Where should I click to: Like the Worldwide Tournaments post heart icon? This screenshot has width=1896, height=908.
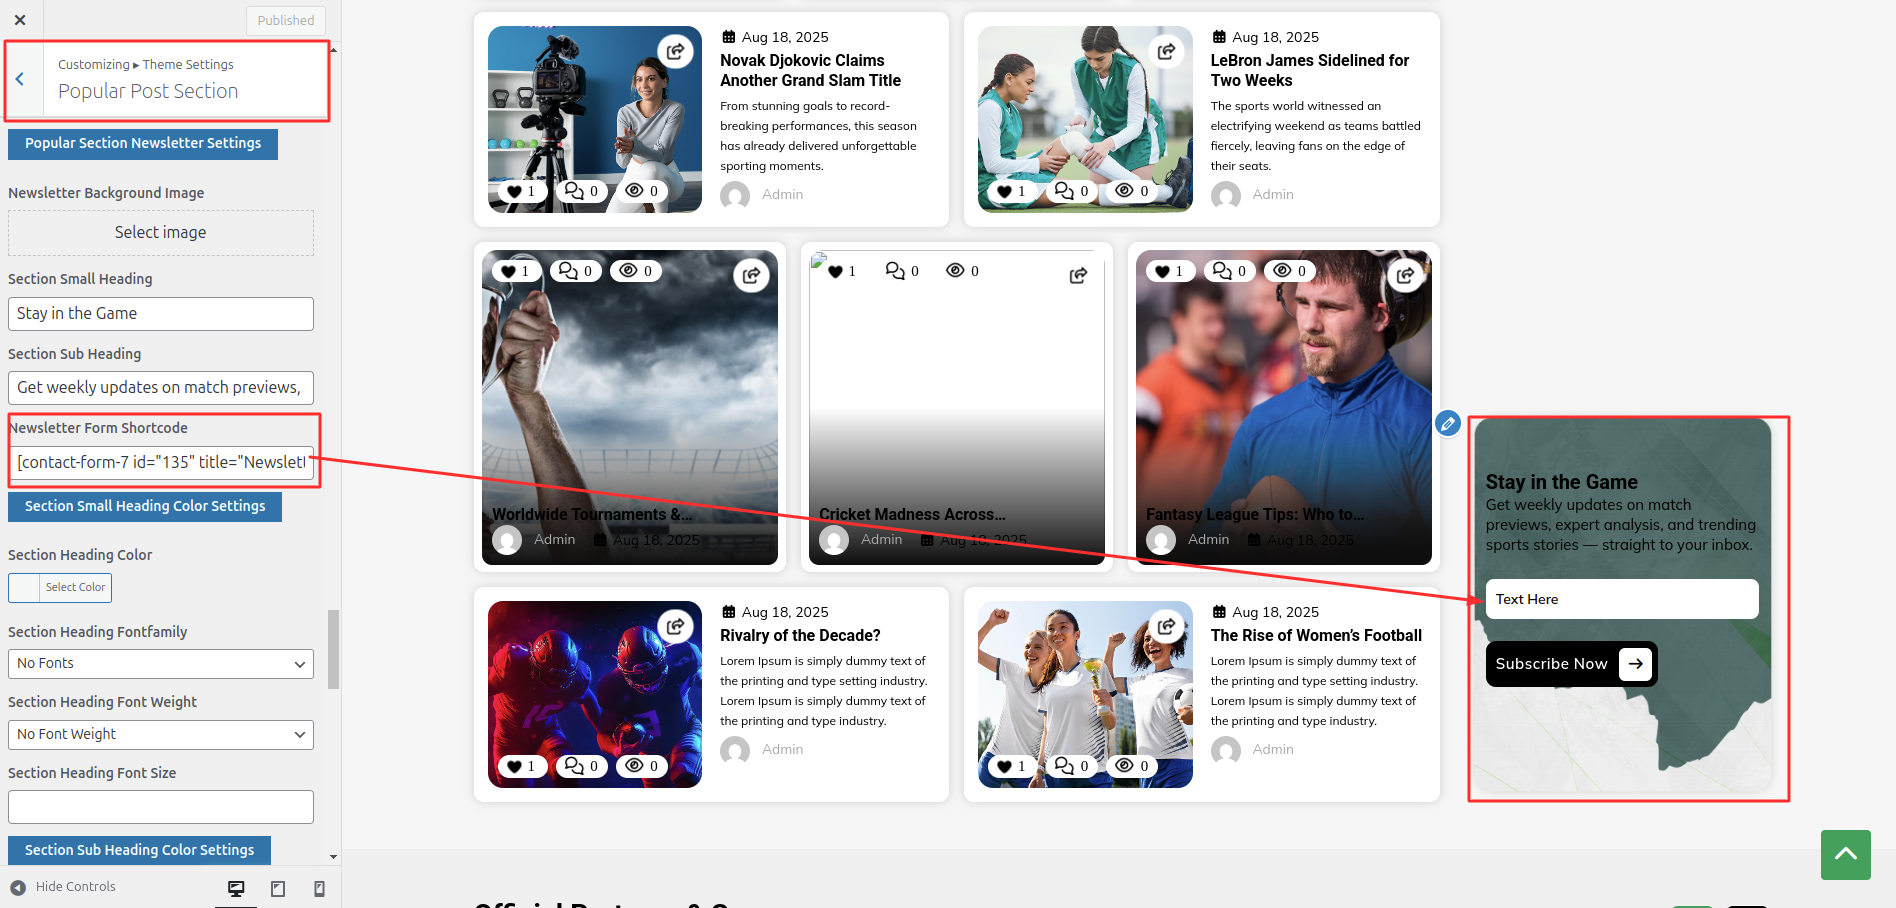pyautogui.click(x=509, y=271)
